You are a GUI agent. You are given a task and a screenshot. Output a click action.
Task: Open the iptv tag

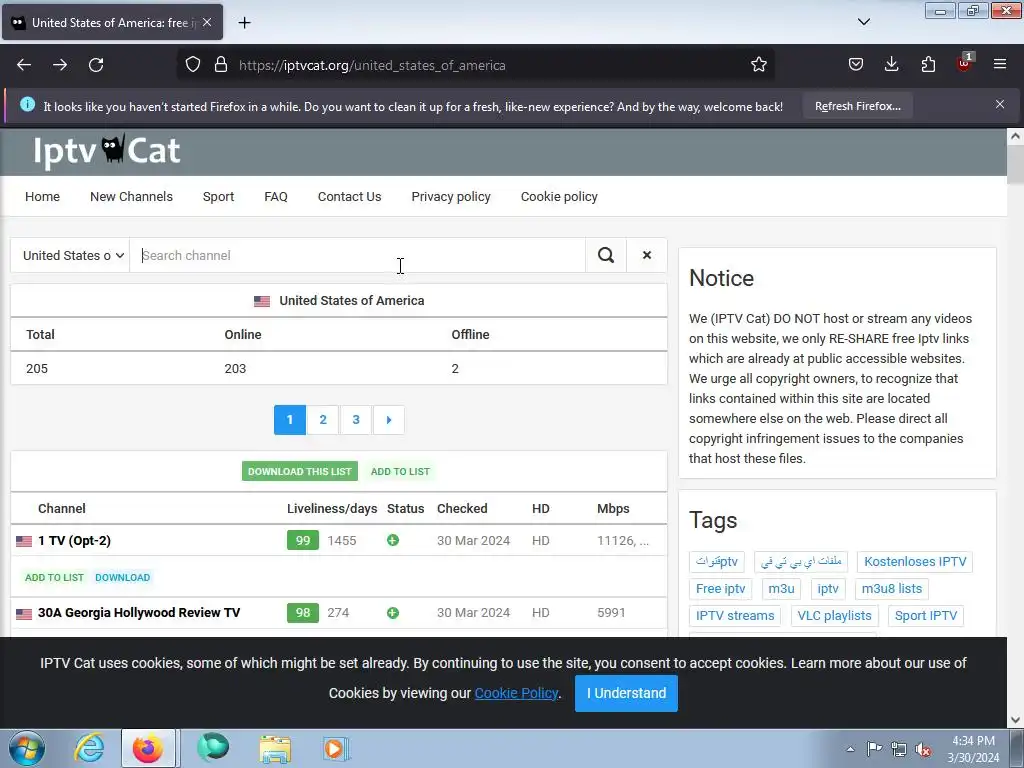click(828, 589)
